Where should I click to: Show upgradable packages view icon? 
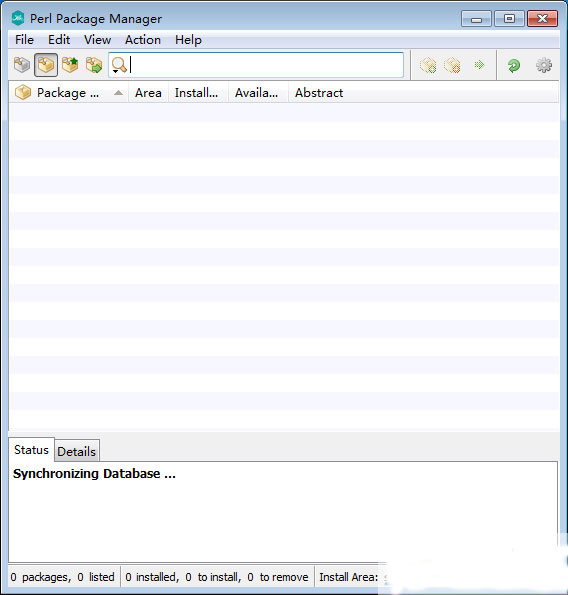[70, 65]
